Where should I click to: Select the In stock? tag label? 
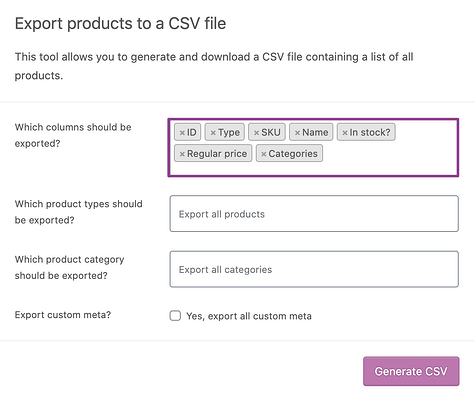tap(370, 132)
